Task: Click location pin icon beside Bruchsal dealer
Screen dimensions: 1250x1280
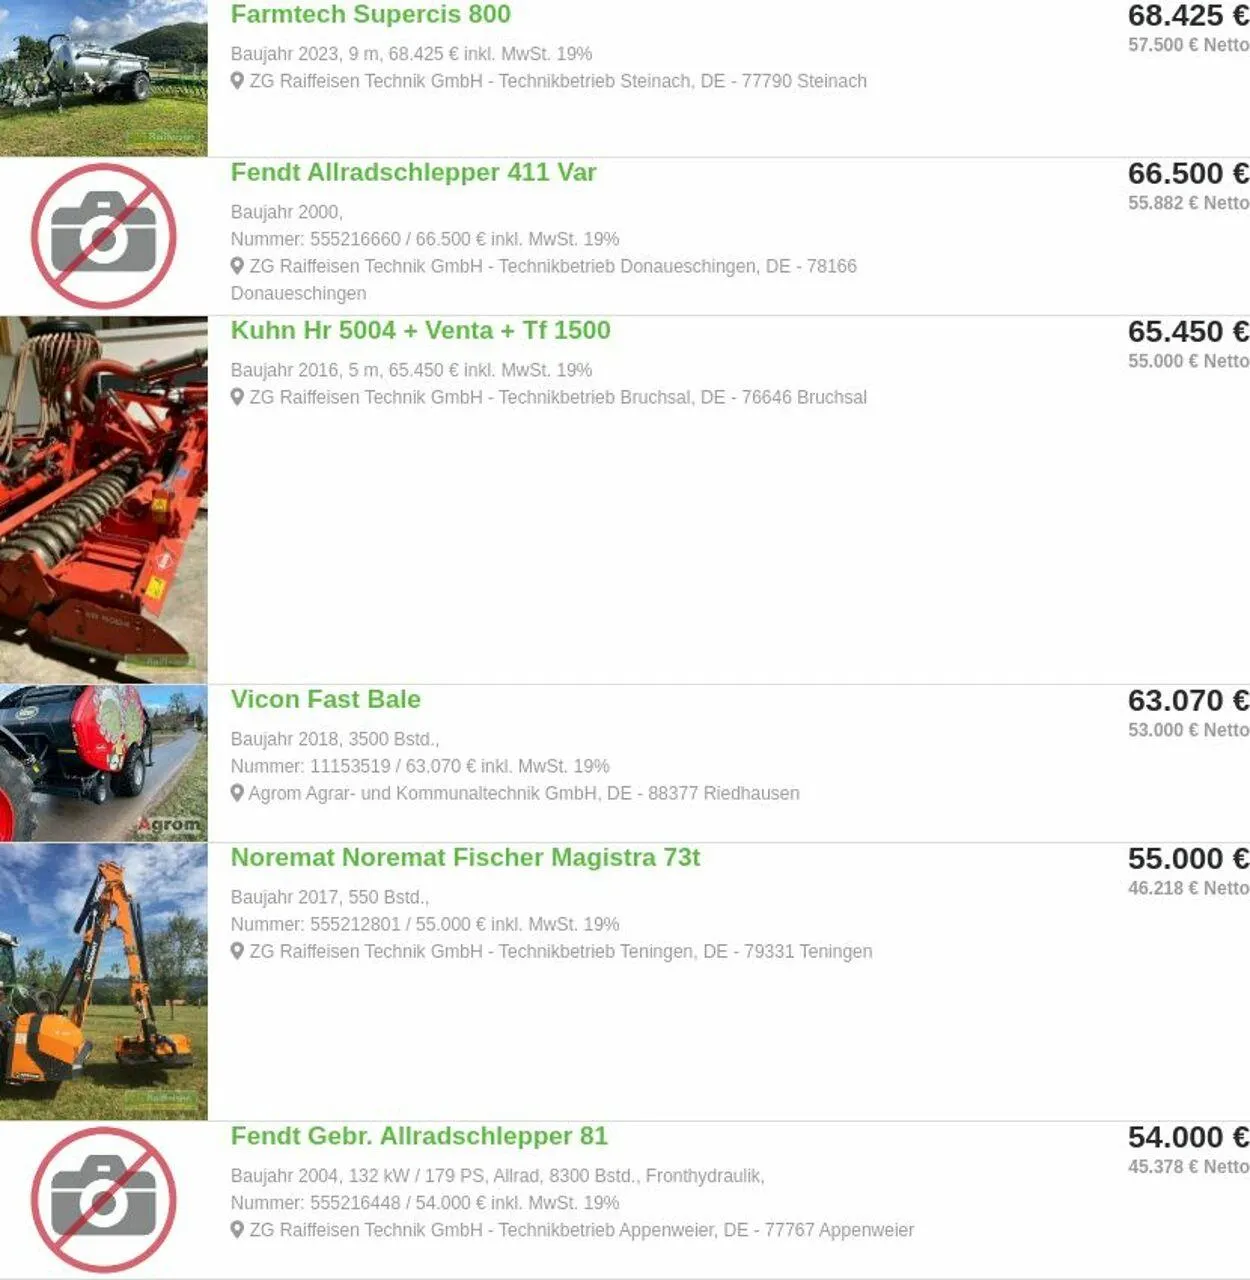Action: [237, 397]
